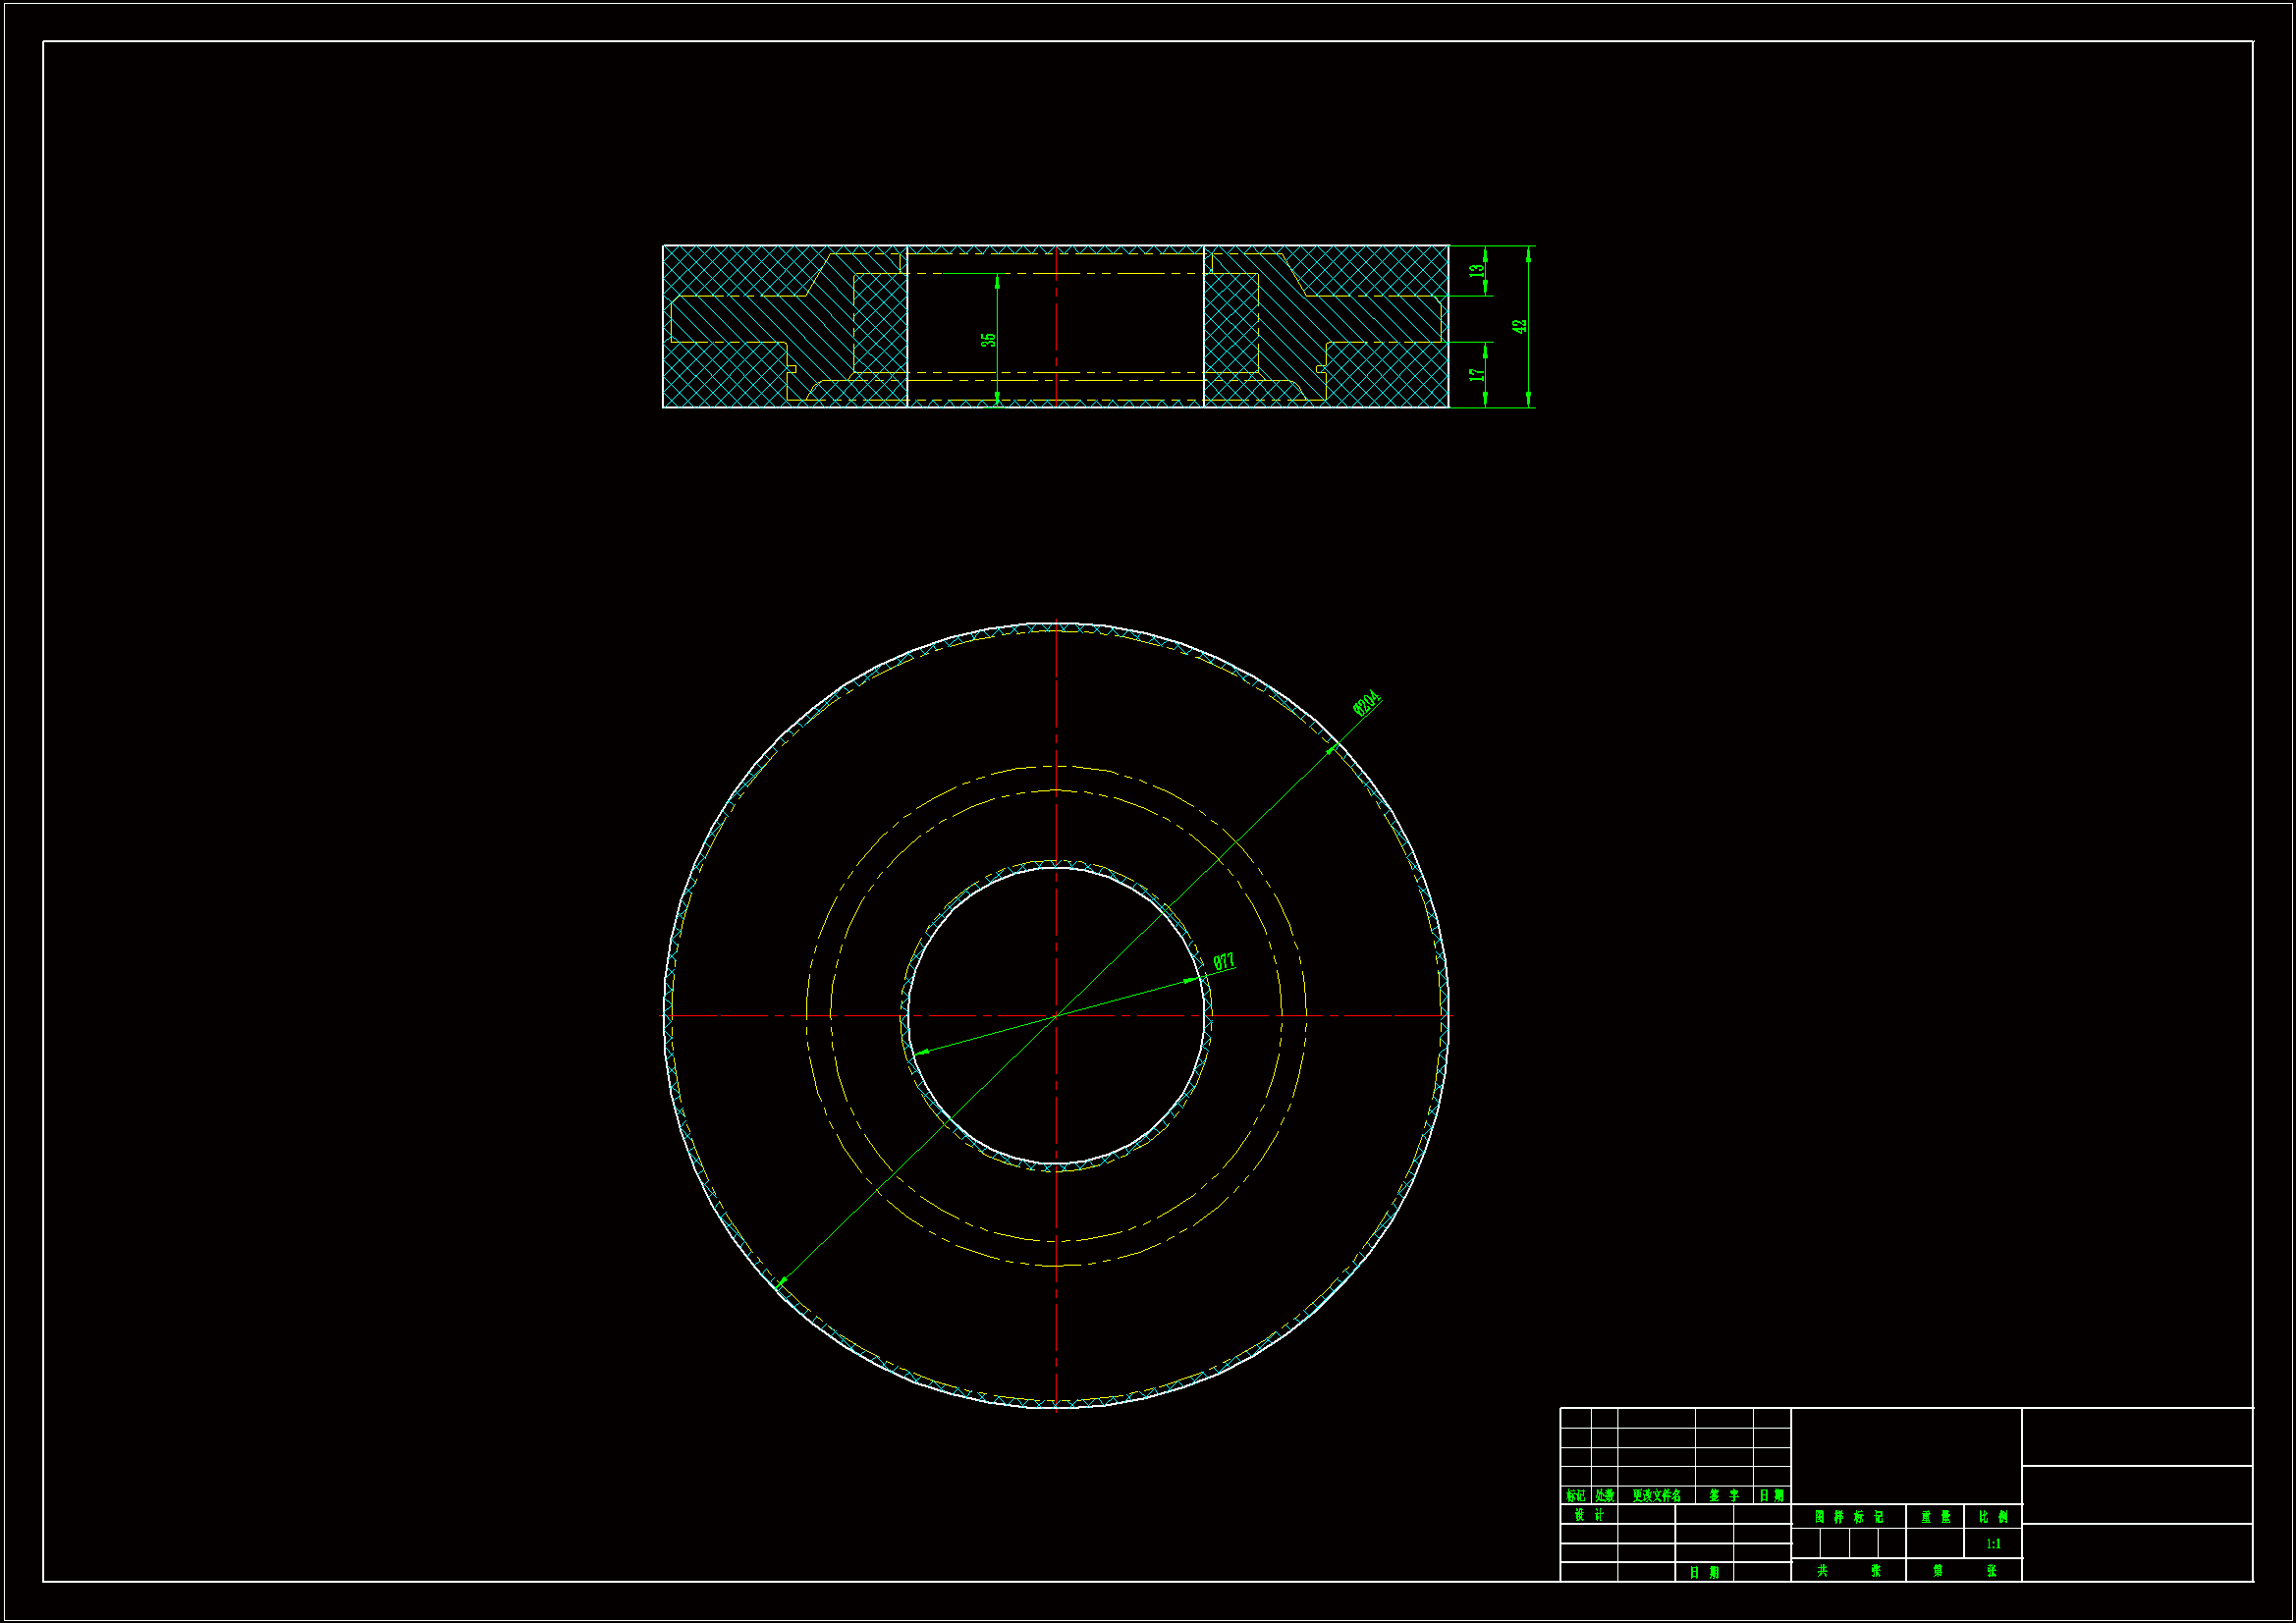2296x1623 pixels.
Task: Select the Ø204 diameter dimension text
Action: click(x=1366, y=703)
